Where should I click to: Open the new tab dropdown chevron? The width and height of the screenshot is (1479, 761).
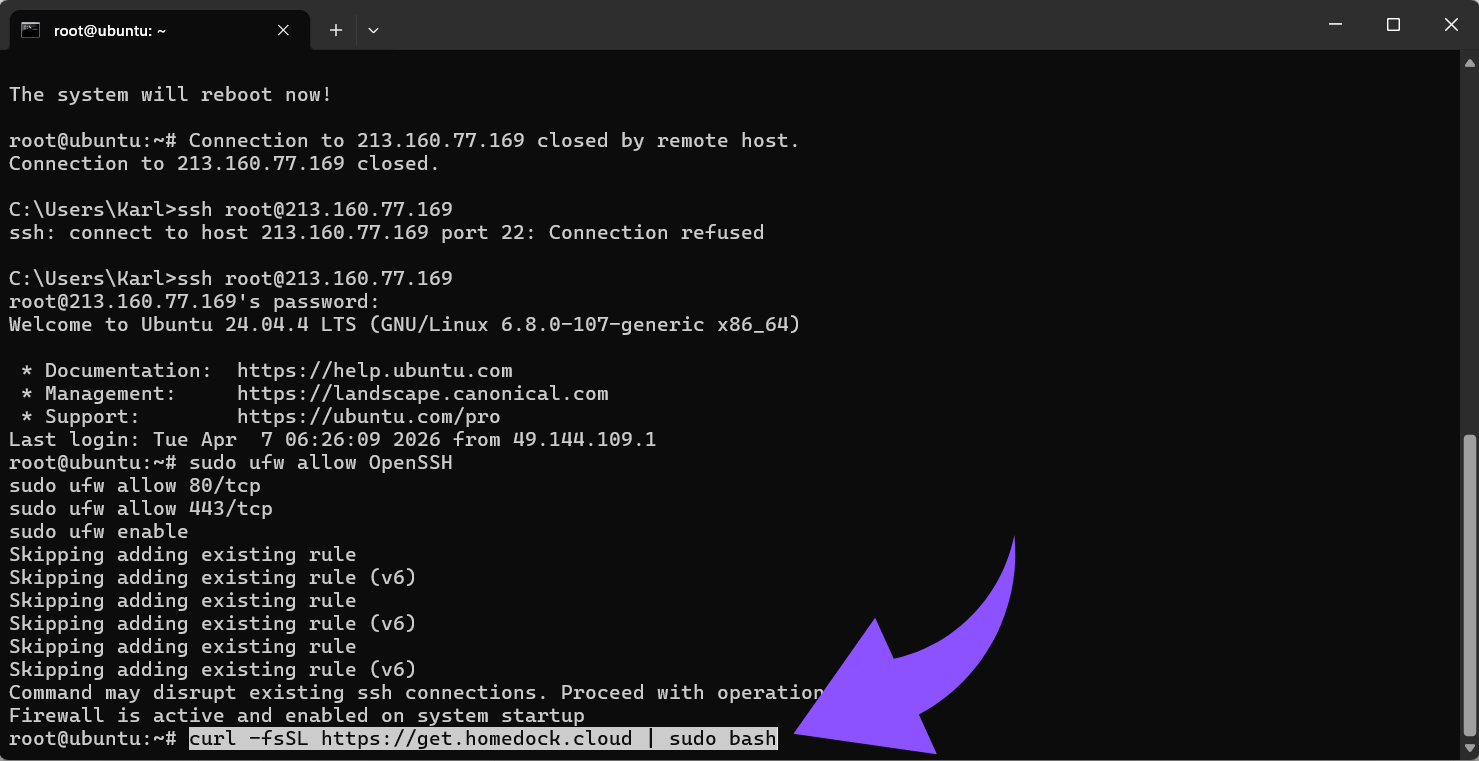tap(373, 30)
